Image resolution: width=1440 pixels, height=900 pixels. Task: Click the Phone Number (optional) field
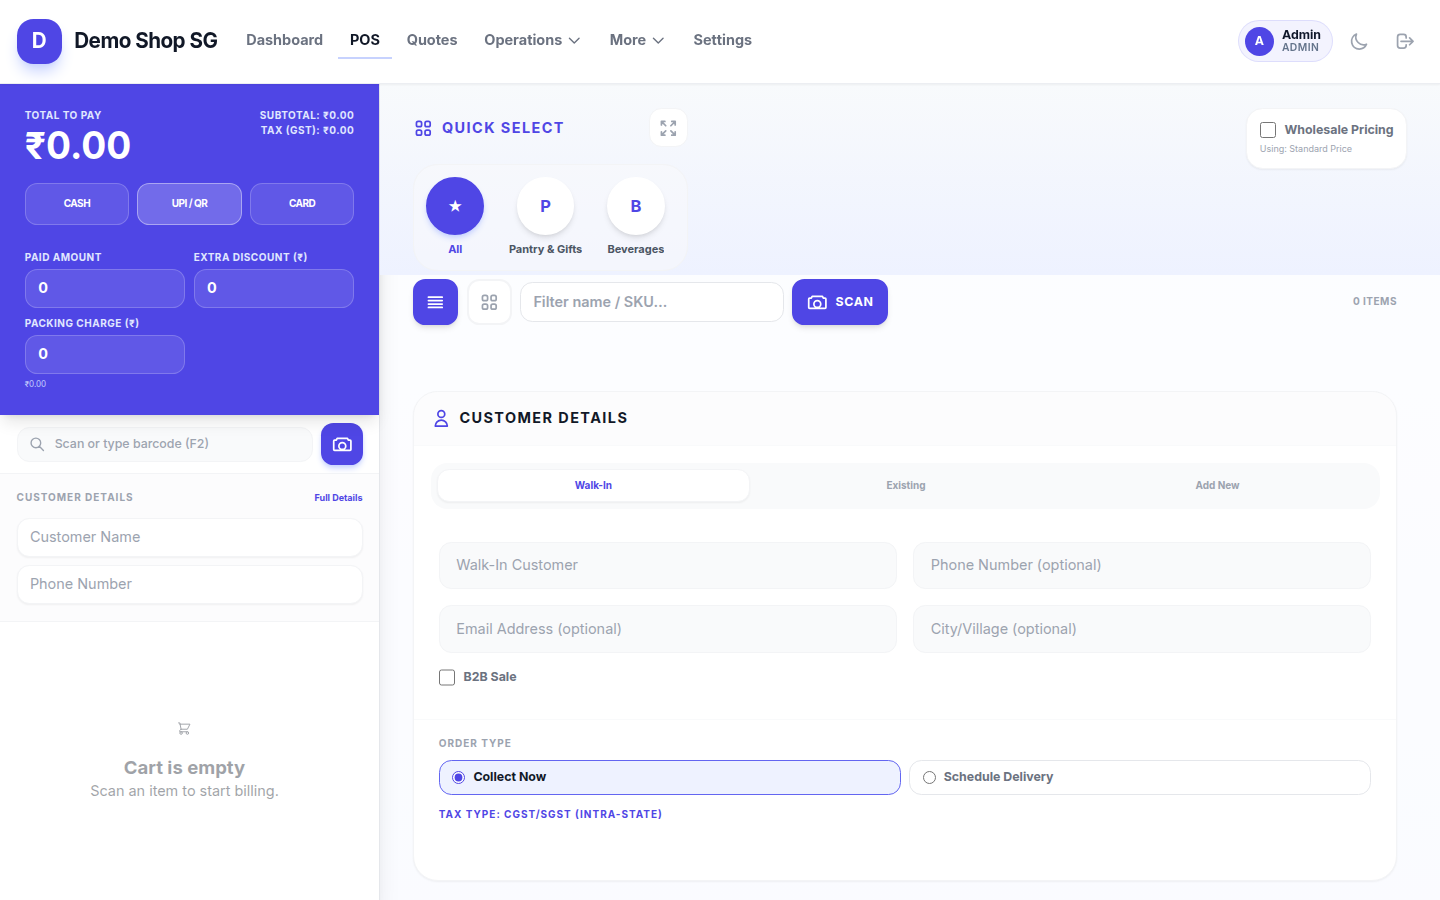pos(1142,566)
